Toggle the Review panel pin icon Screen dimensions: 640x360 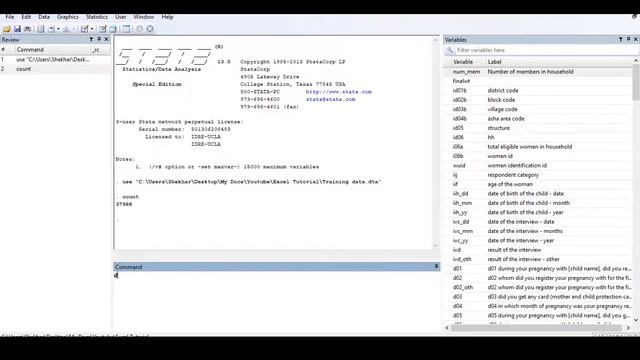point(99,40)
